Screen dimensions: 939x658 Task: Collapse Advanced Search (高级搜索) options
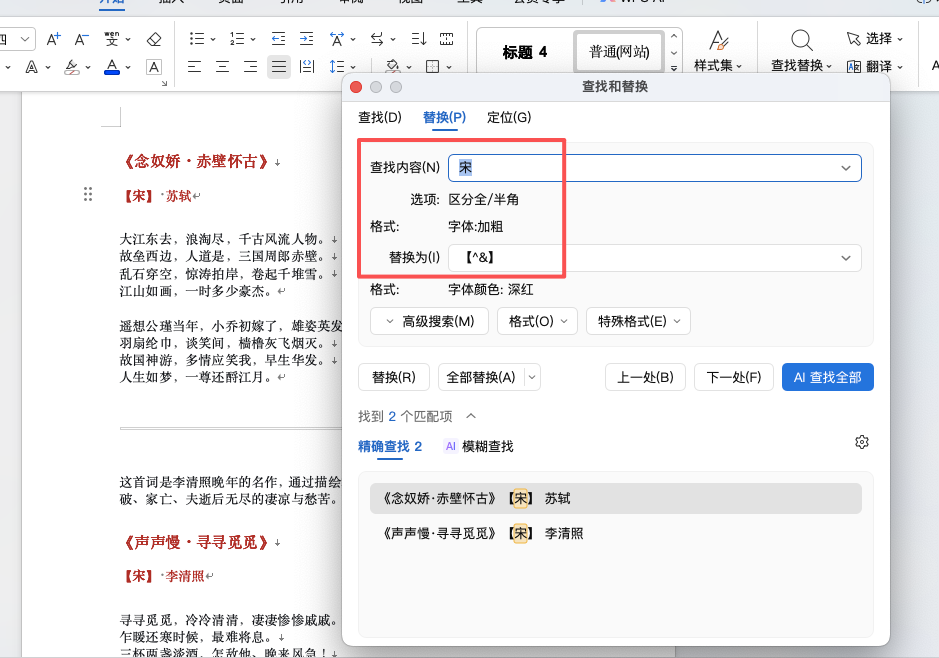coord(429,322)
